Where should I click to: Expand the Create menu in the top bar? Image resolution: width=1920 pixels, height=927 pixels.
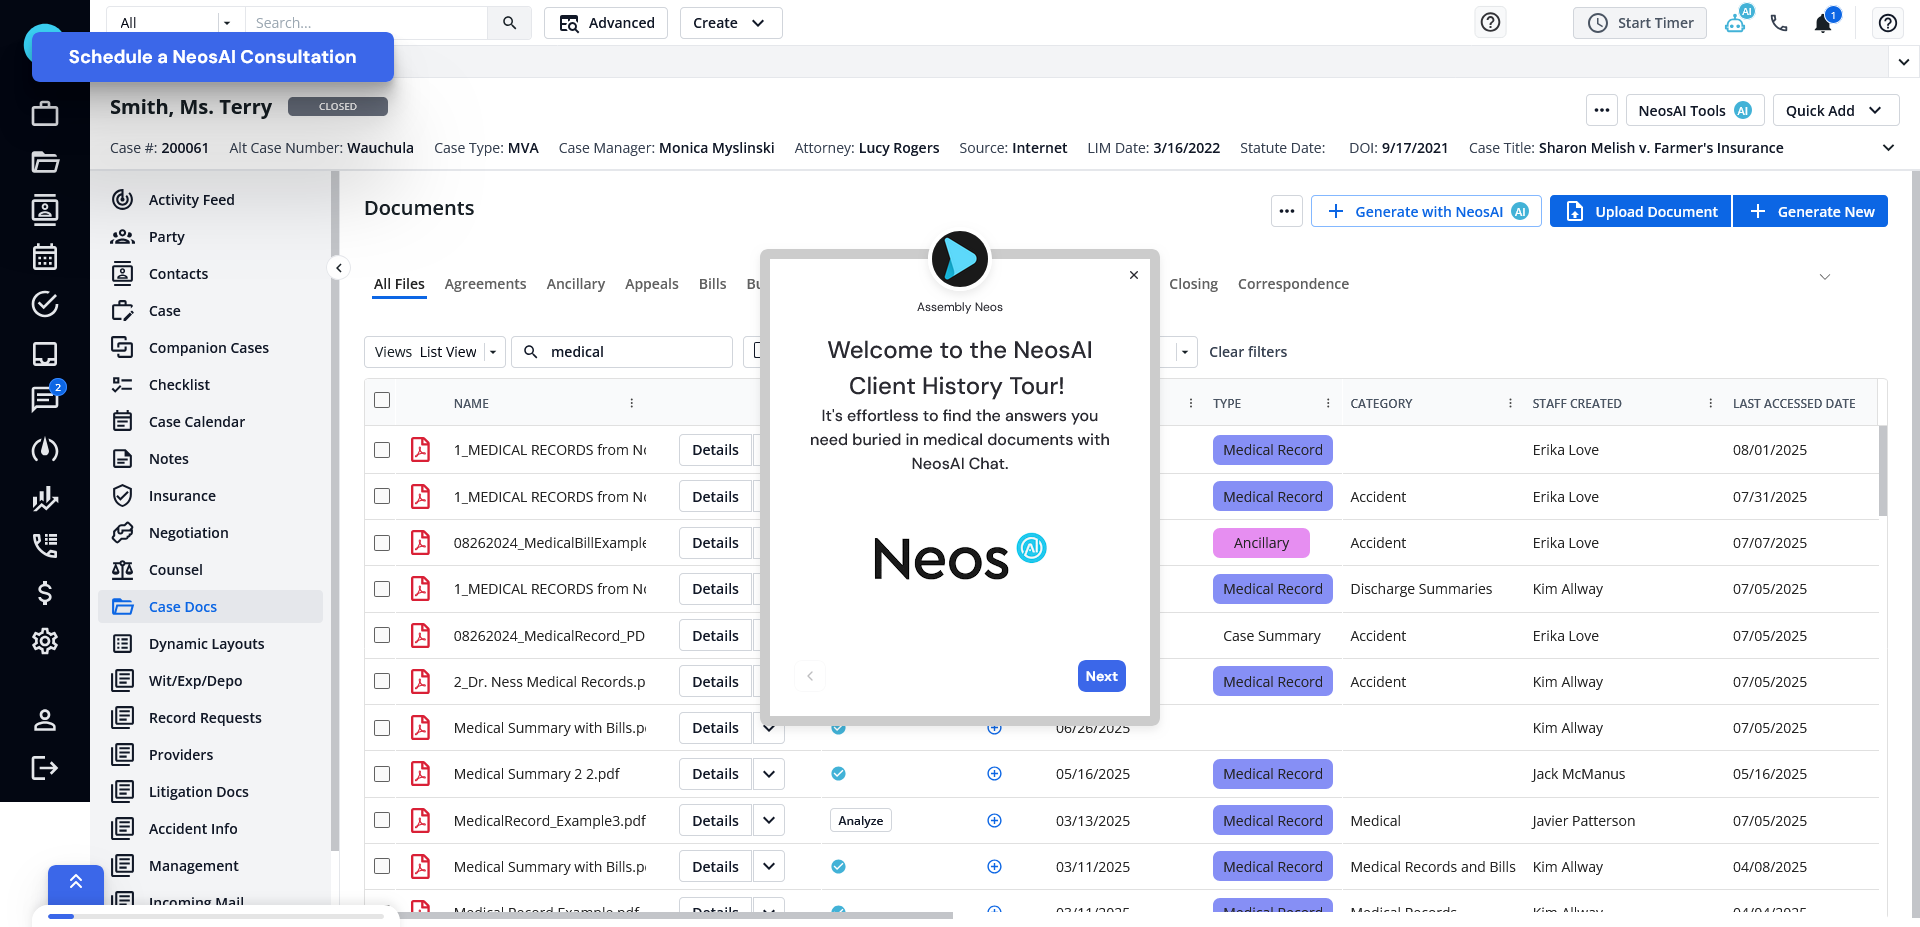click(730, 22)
